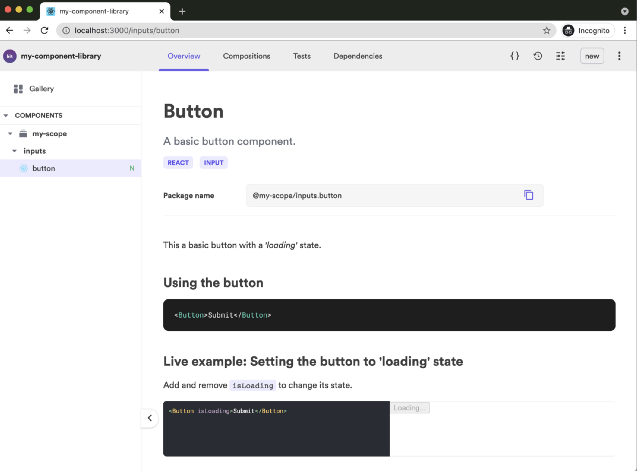Screen dimensions: 637x471
Task: Bookmark this page with the star icon
Action: coord(546,30)
